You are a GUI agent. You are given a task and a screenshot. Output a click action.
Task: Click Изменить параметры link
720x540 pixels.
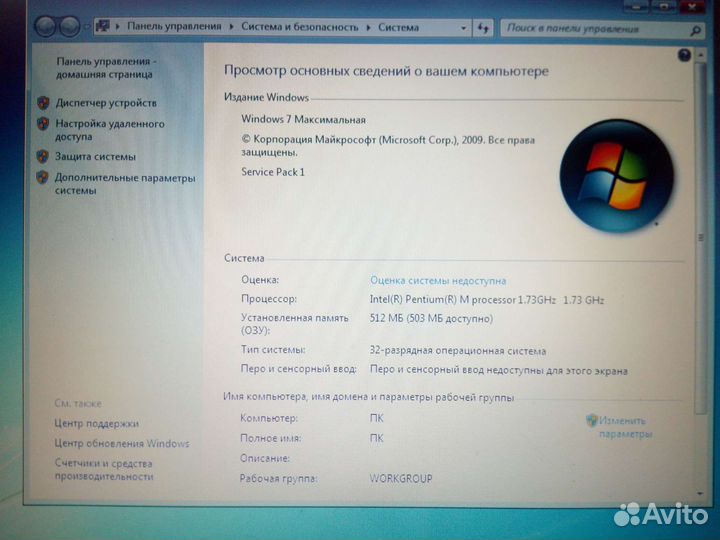(x=625, y=427)
